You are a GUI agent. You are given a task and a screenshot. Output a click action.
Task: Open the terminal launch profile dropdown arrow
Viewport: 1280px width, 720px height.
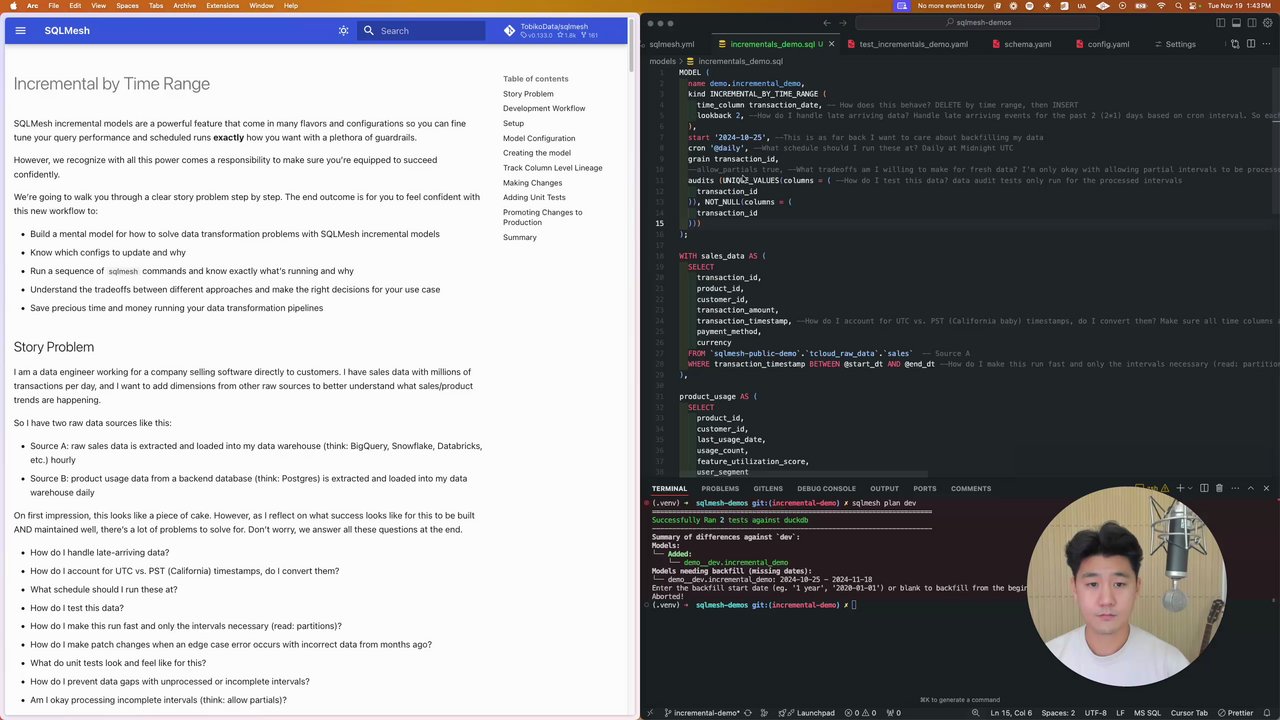coord(1191,488)
